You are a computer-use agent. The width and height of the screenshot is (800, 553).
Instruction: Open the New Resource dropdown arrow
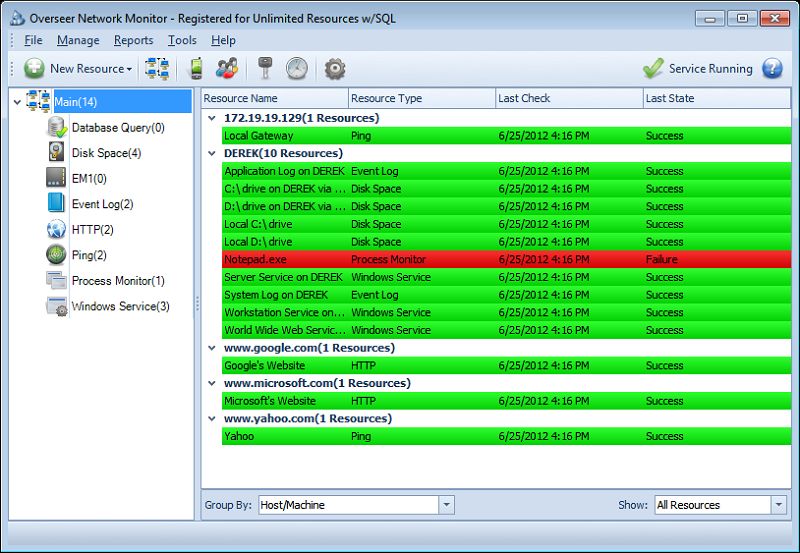click(129, 69)
